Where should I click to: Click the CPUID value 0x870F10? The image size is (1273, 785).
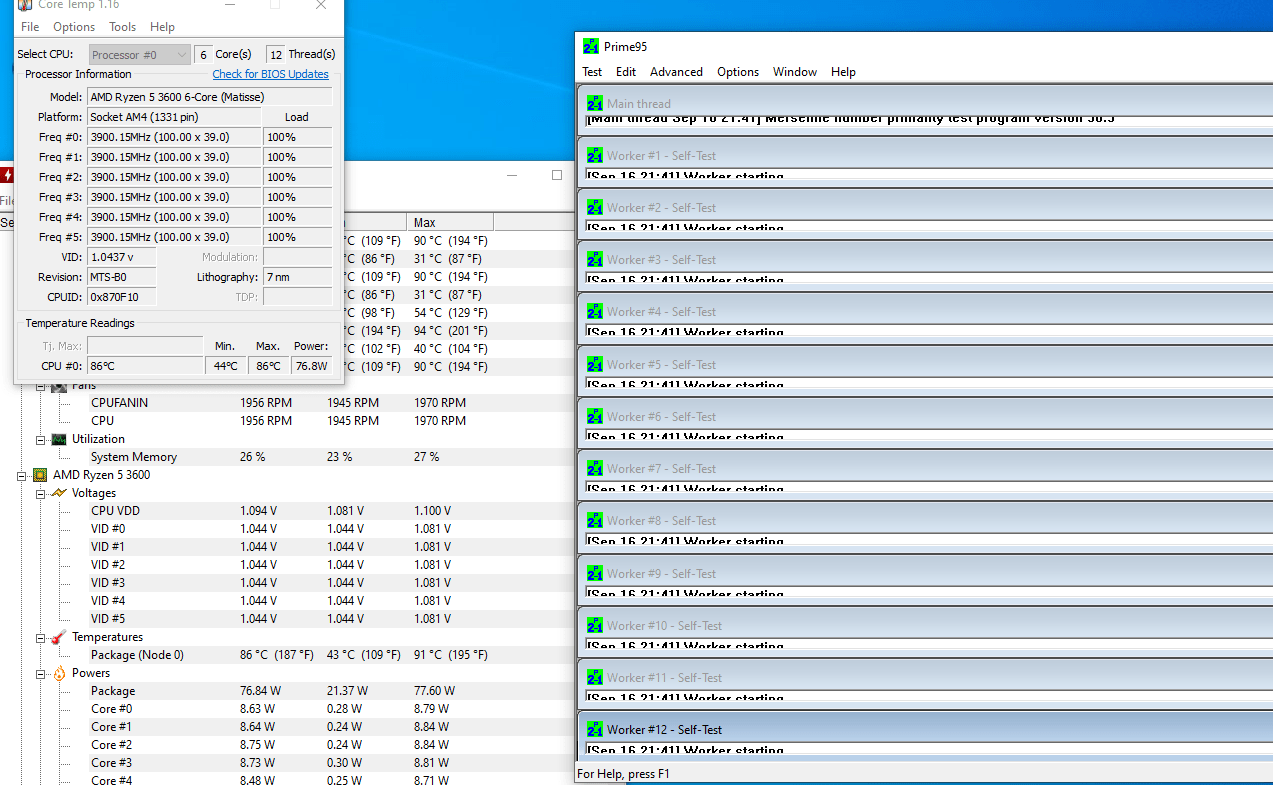(122, 297)
